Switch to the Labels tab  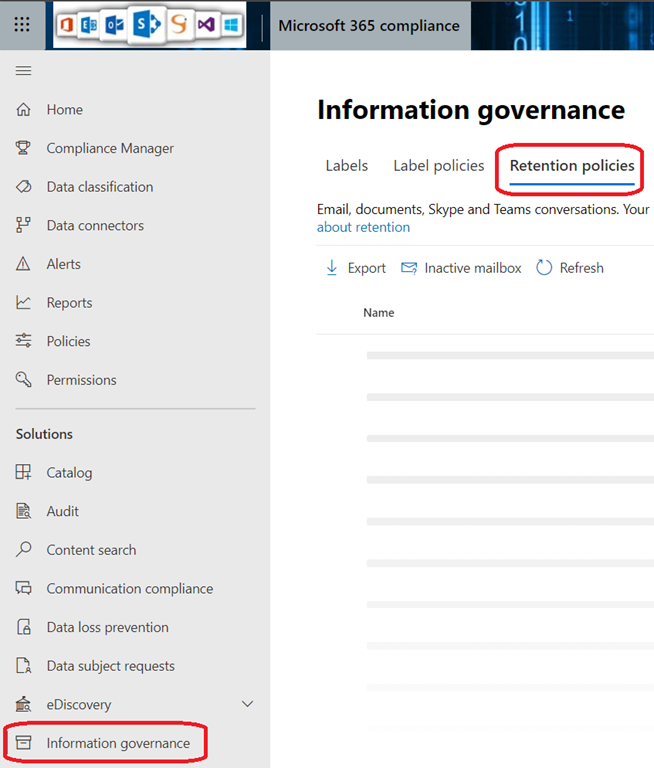346,166
